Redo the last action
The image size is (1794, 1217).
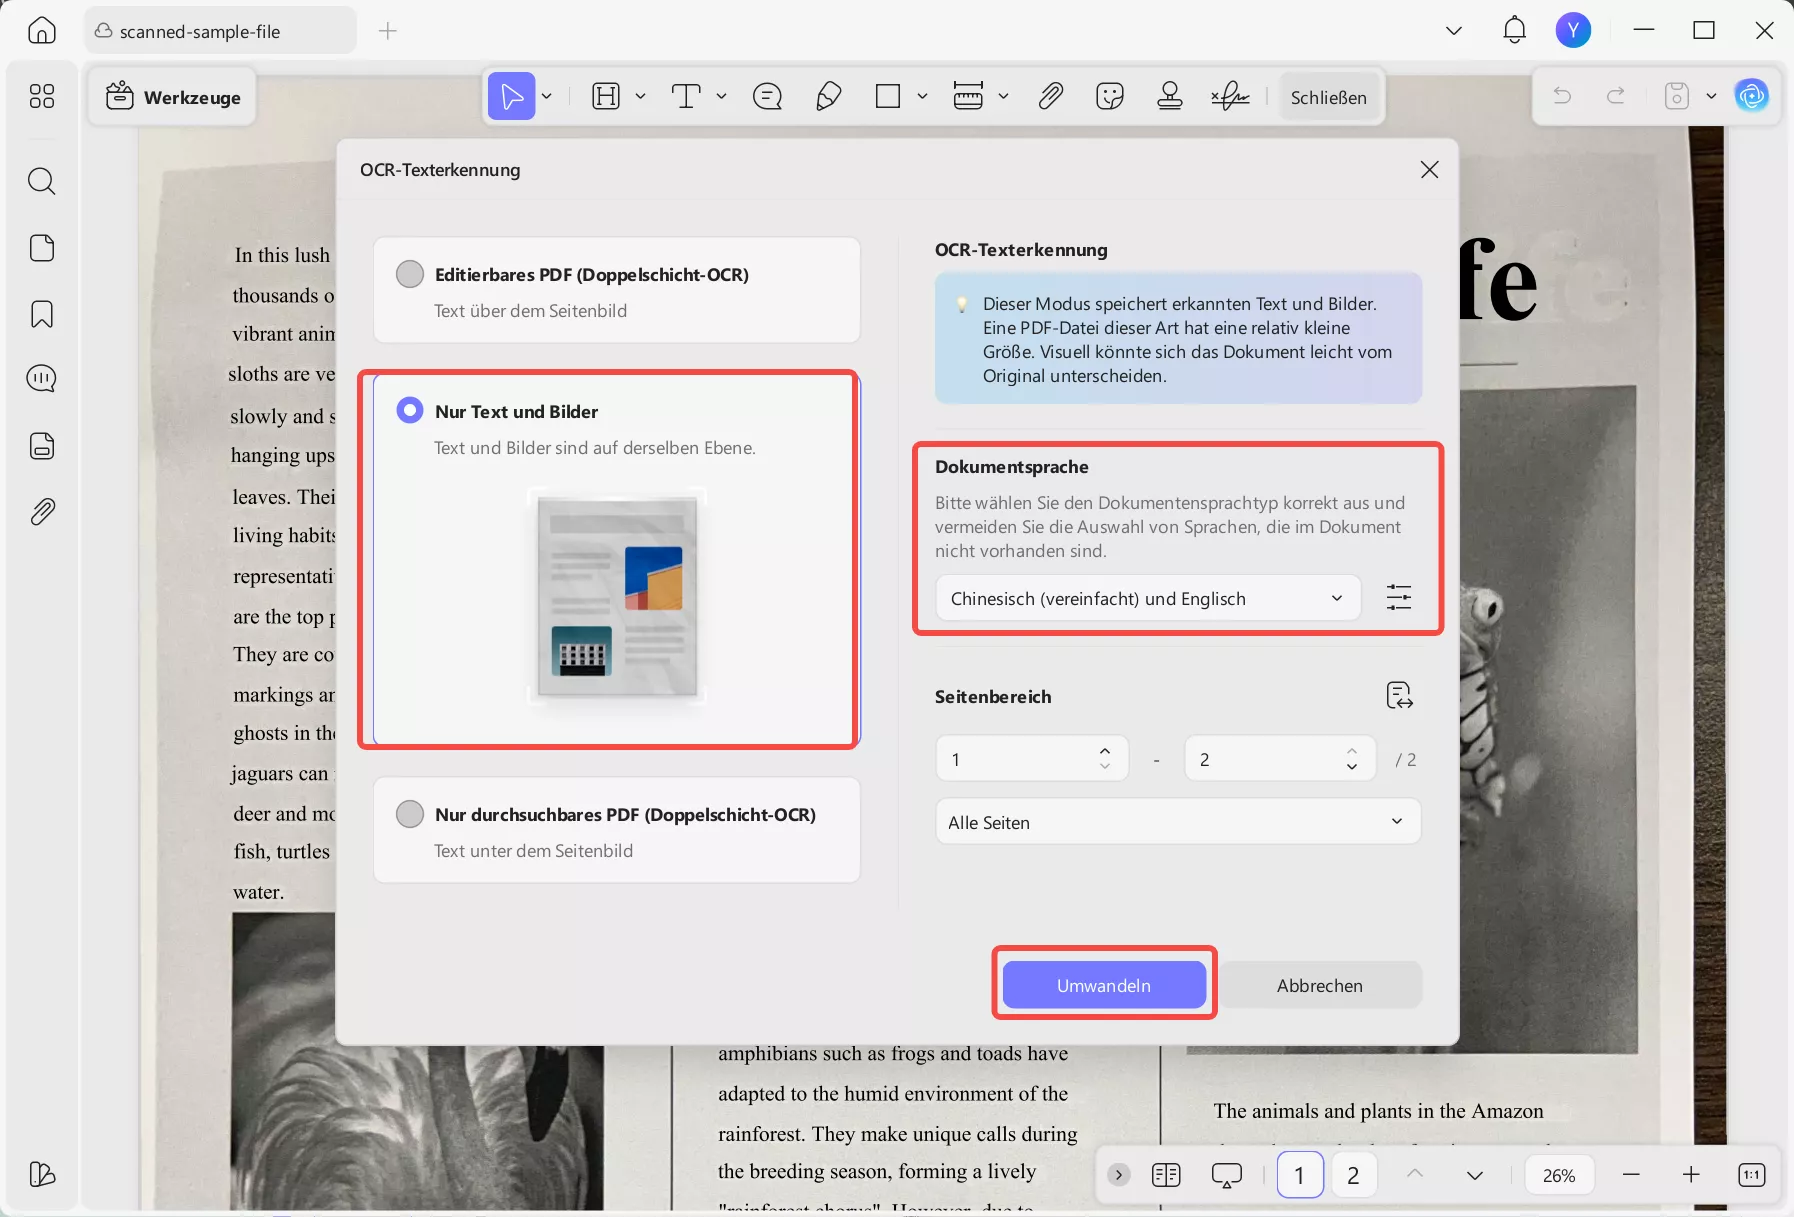click(1616, 96)
